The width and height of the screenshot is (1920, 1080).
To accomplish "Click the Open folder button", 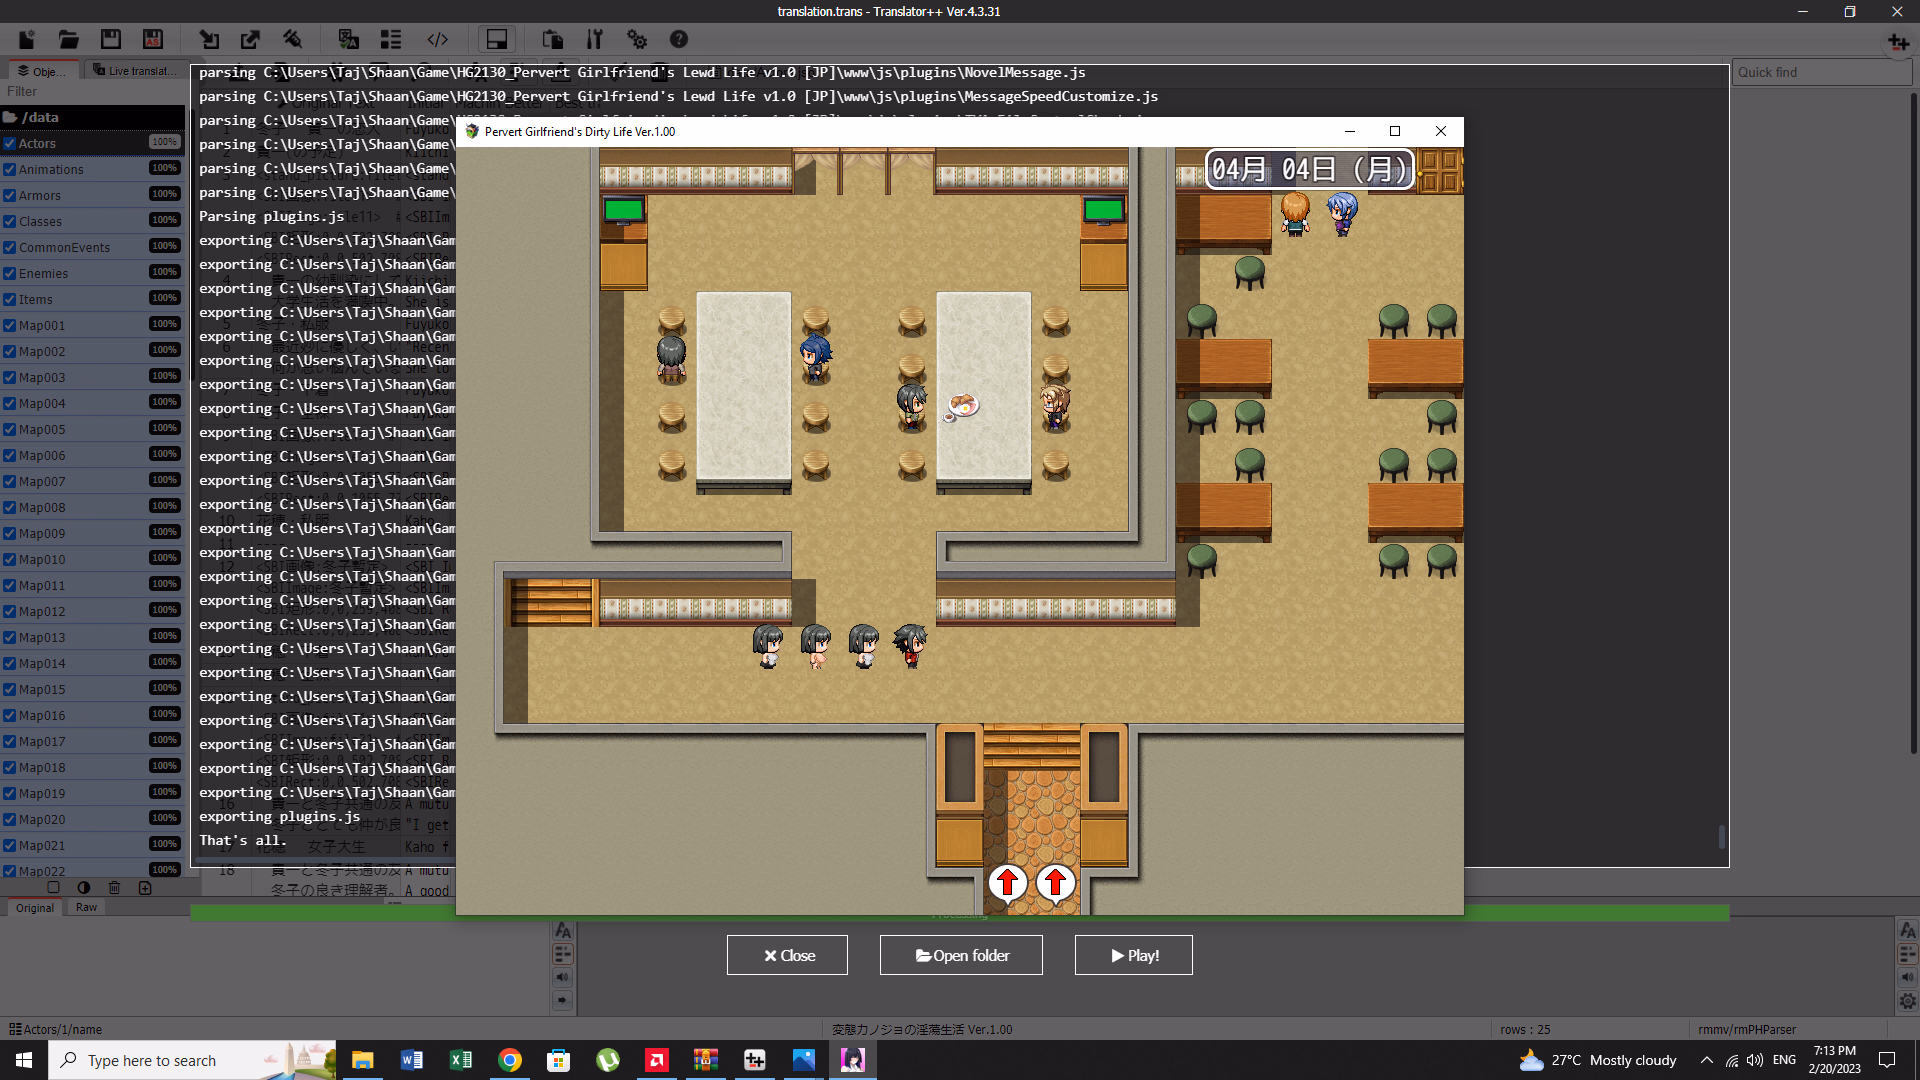I will [961, 955].
